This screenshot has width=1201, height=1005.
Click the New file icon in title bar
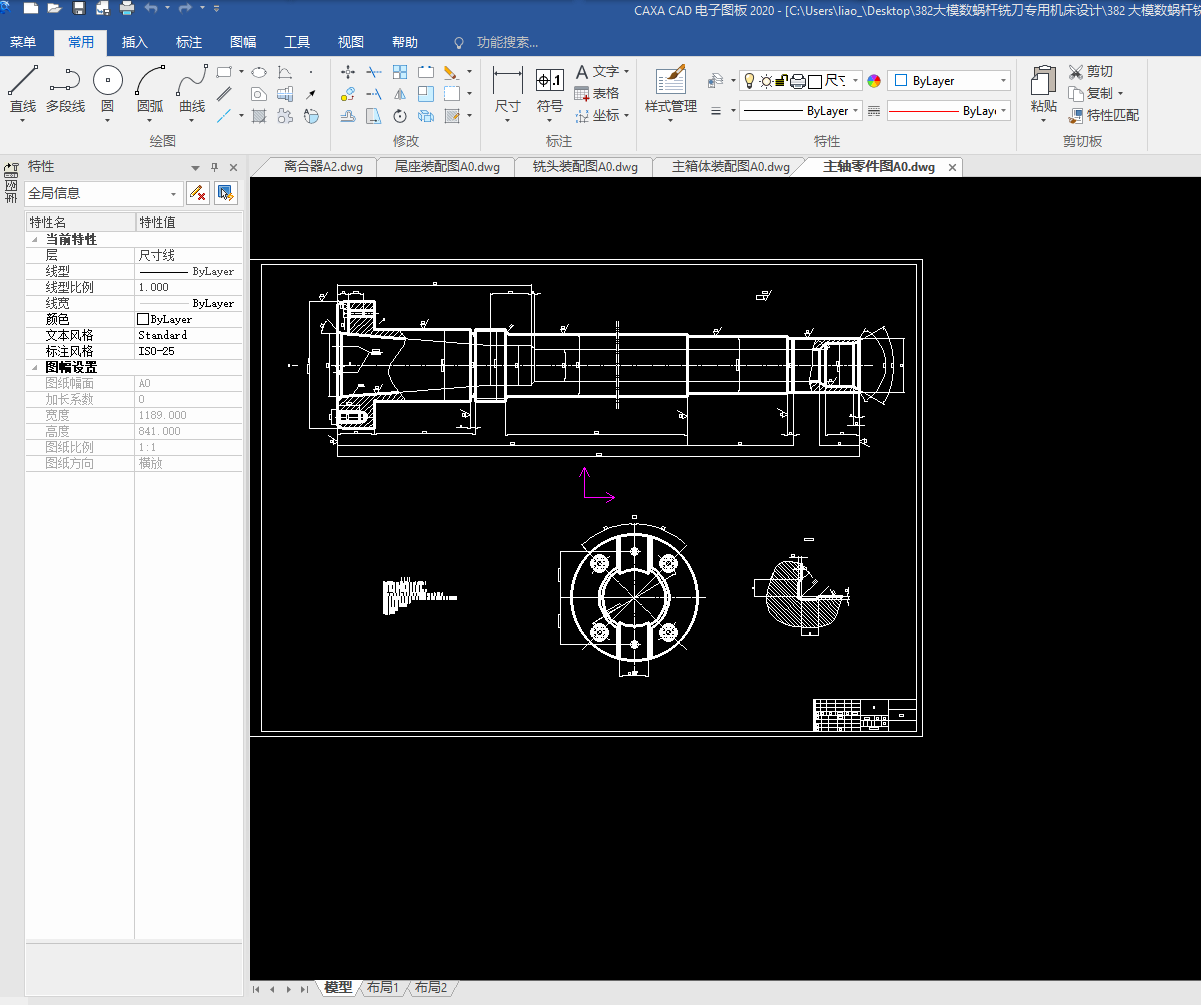[x=30, y=8]
